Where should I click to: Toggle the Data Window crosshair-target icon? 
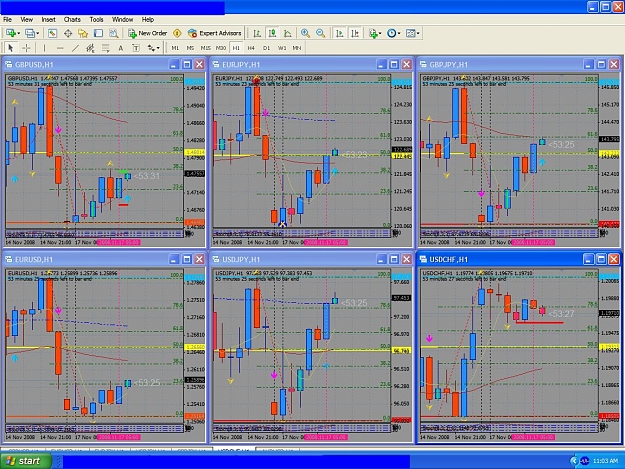click(x=68, y=33)
